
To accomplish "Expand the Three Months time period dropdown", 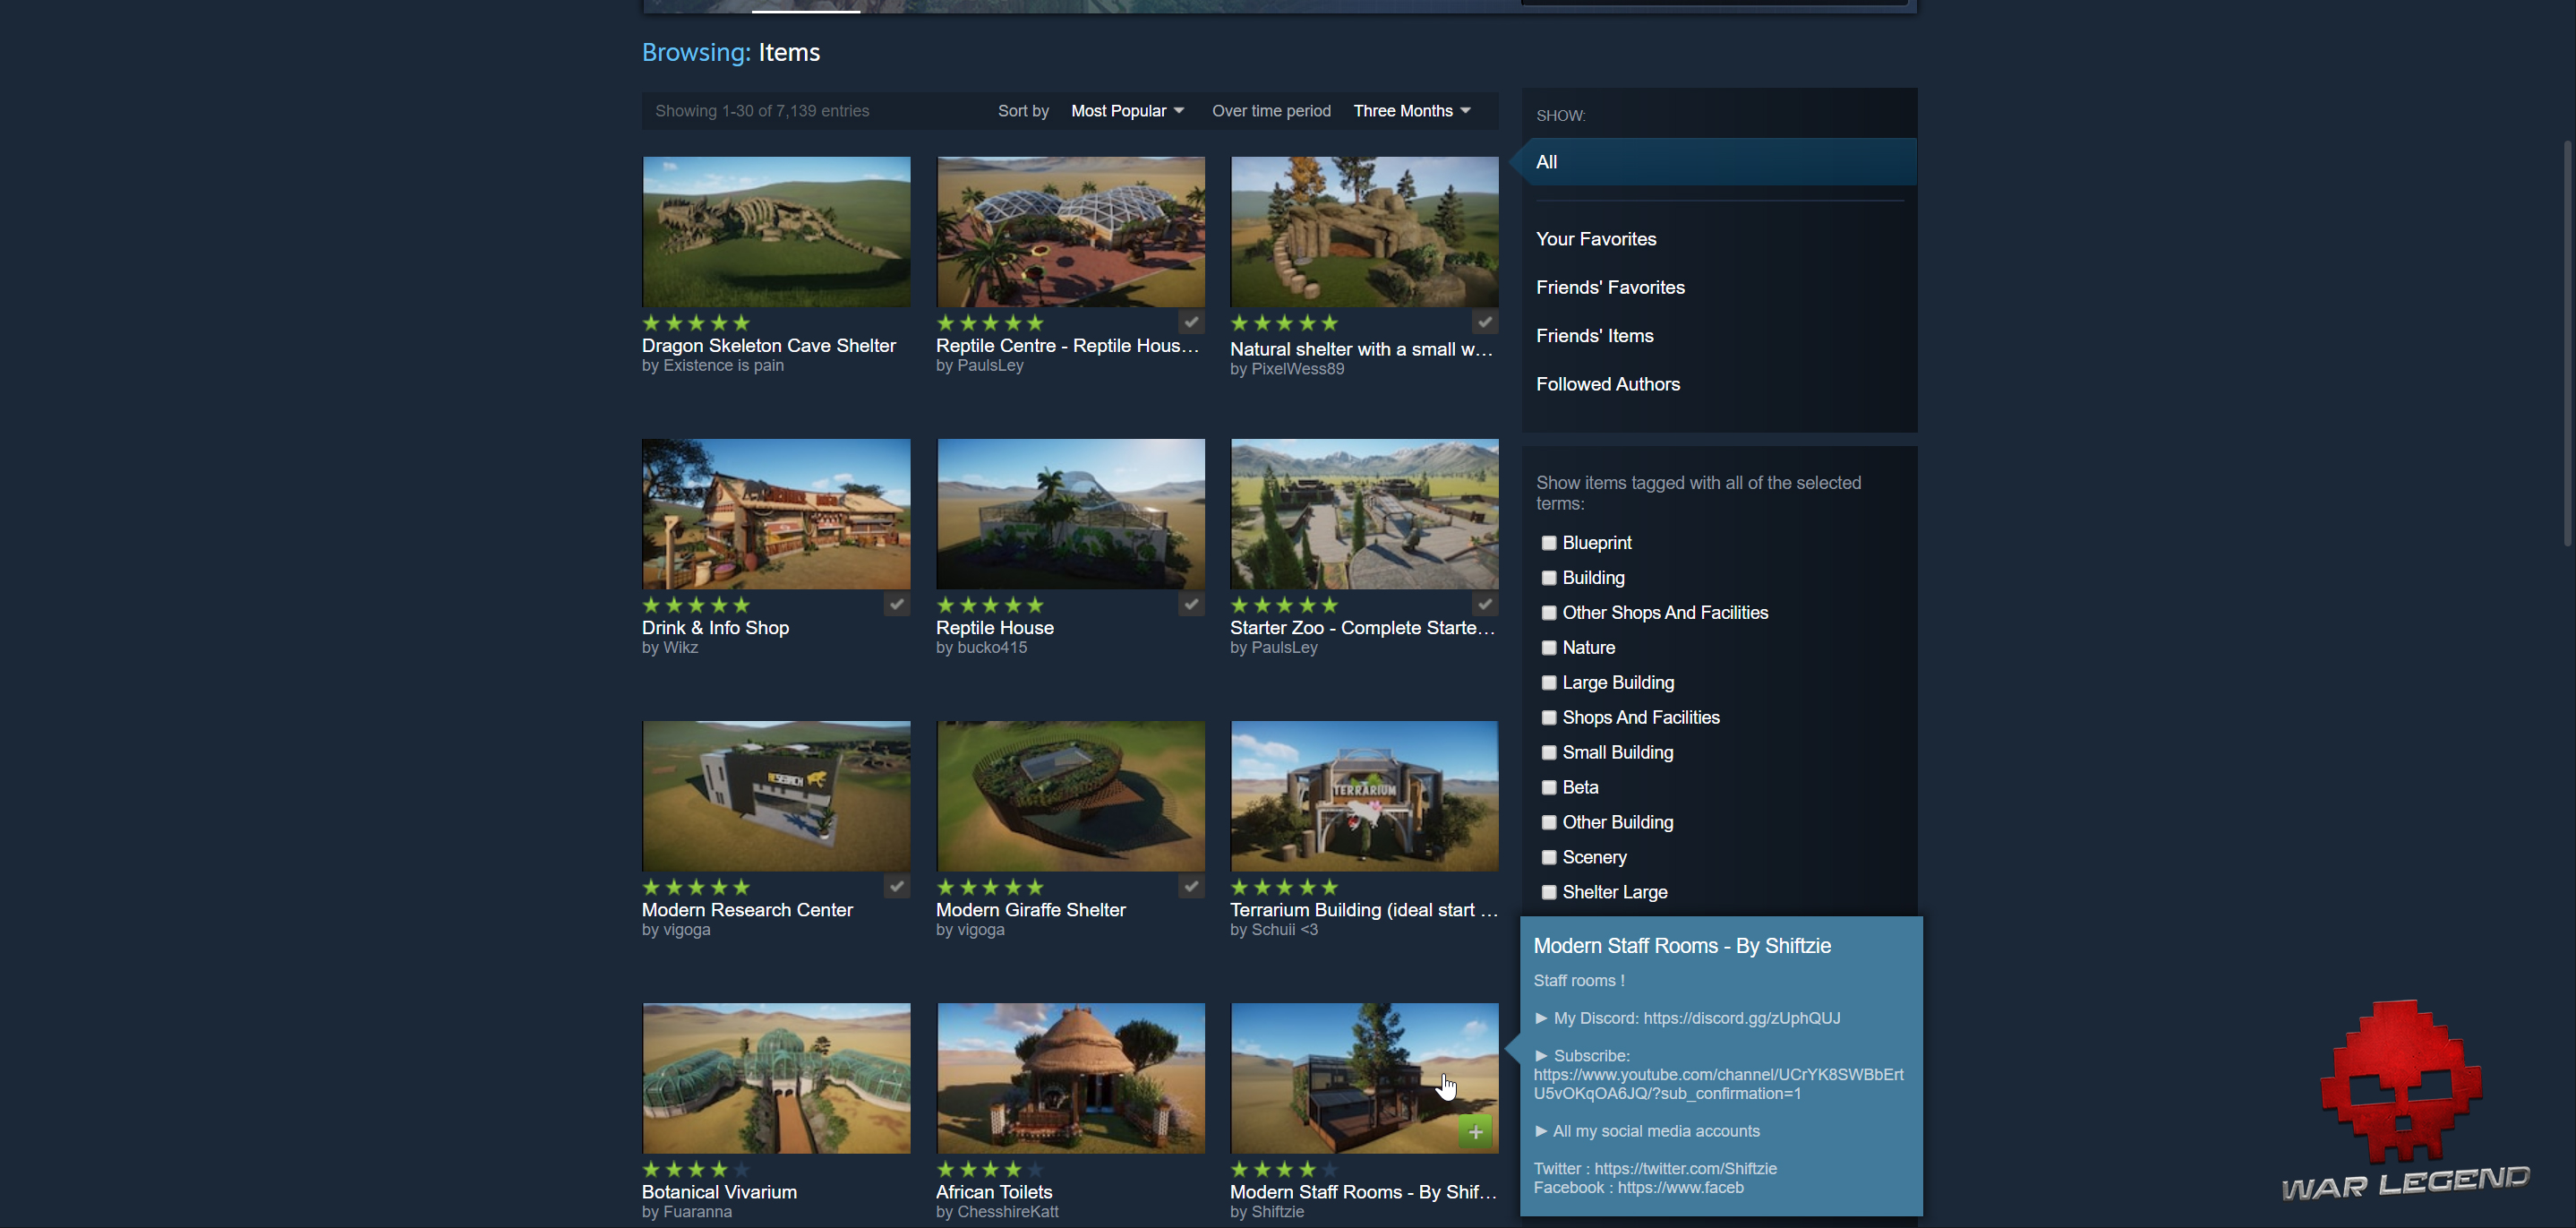I will click(1411, 111).
